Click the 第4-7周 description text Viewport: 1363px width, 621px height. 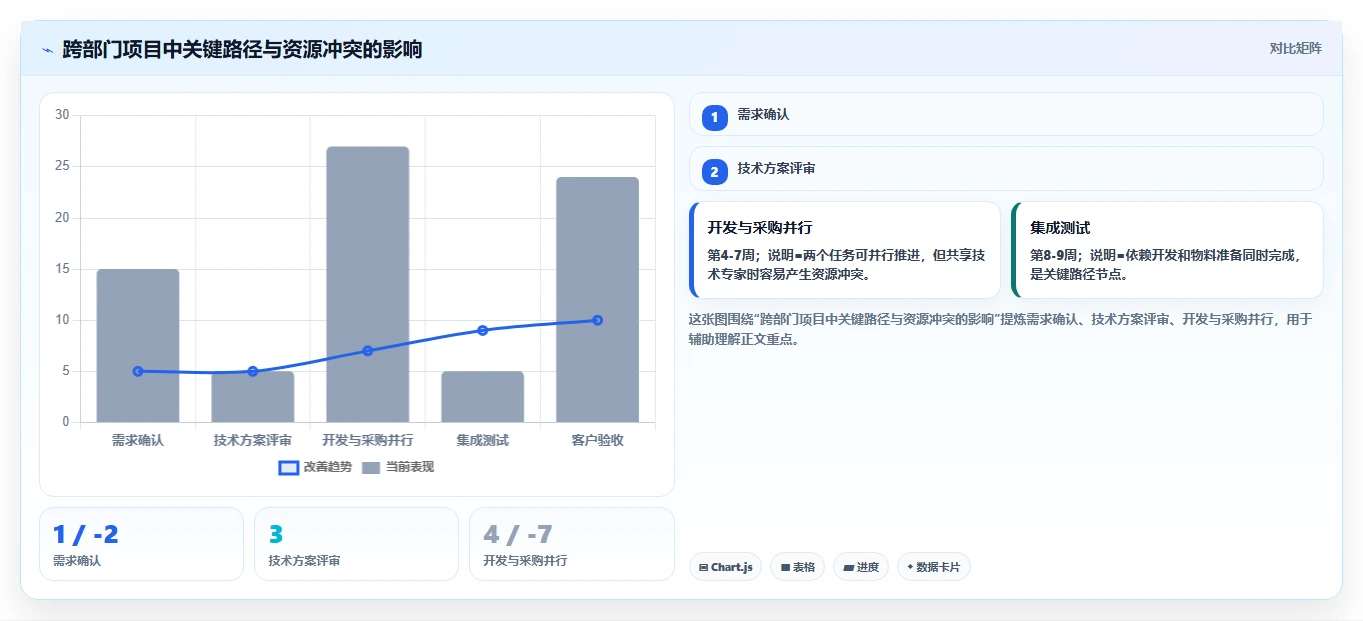[846, 264]
